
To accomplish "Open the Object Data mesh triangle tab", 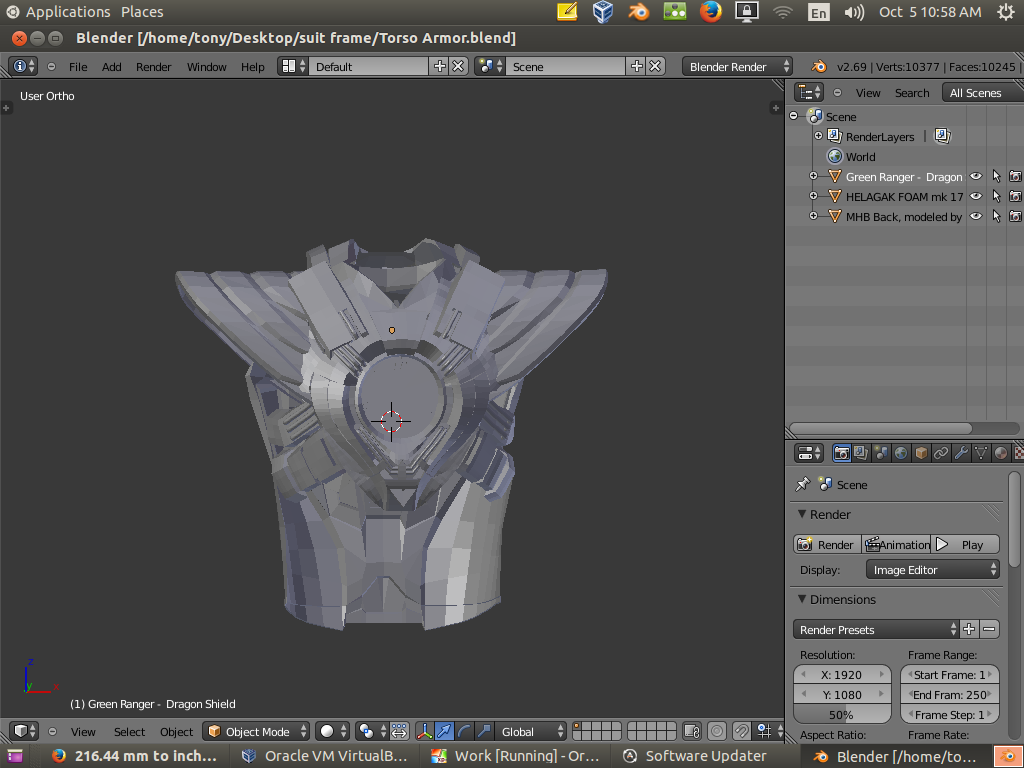I will point(980,453).
